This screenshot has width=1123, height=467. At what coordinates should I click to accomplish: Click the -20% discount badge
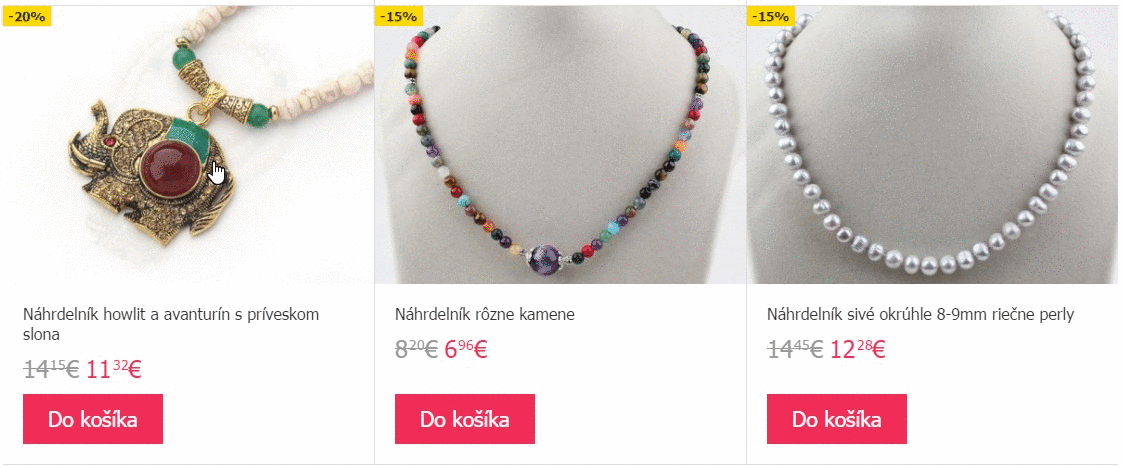click(x=26, y=16)
